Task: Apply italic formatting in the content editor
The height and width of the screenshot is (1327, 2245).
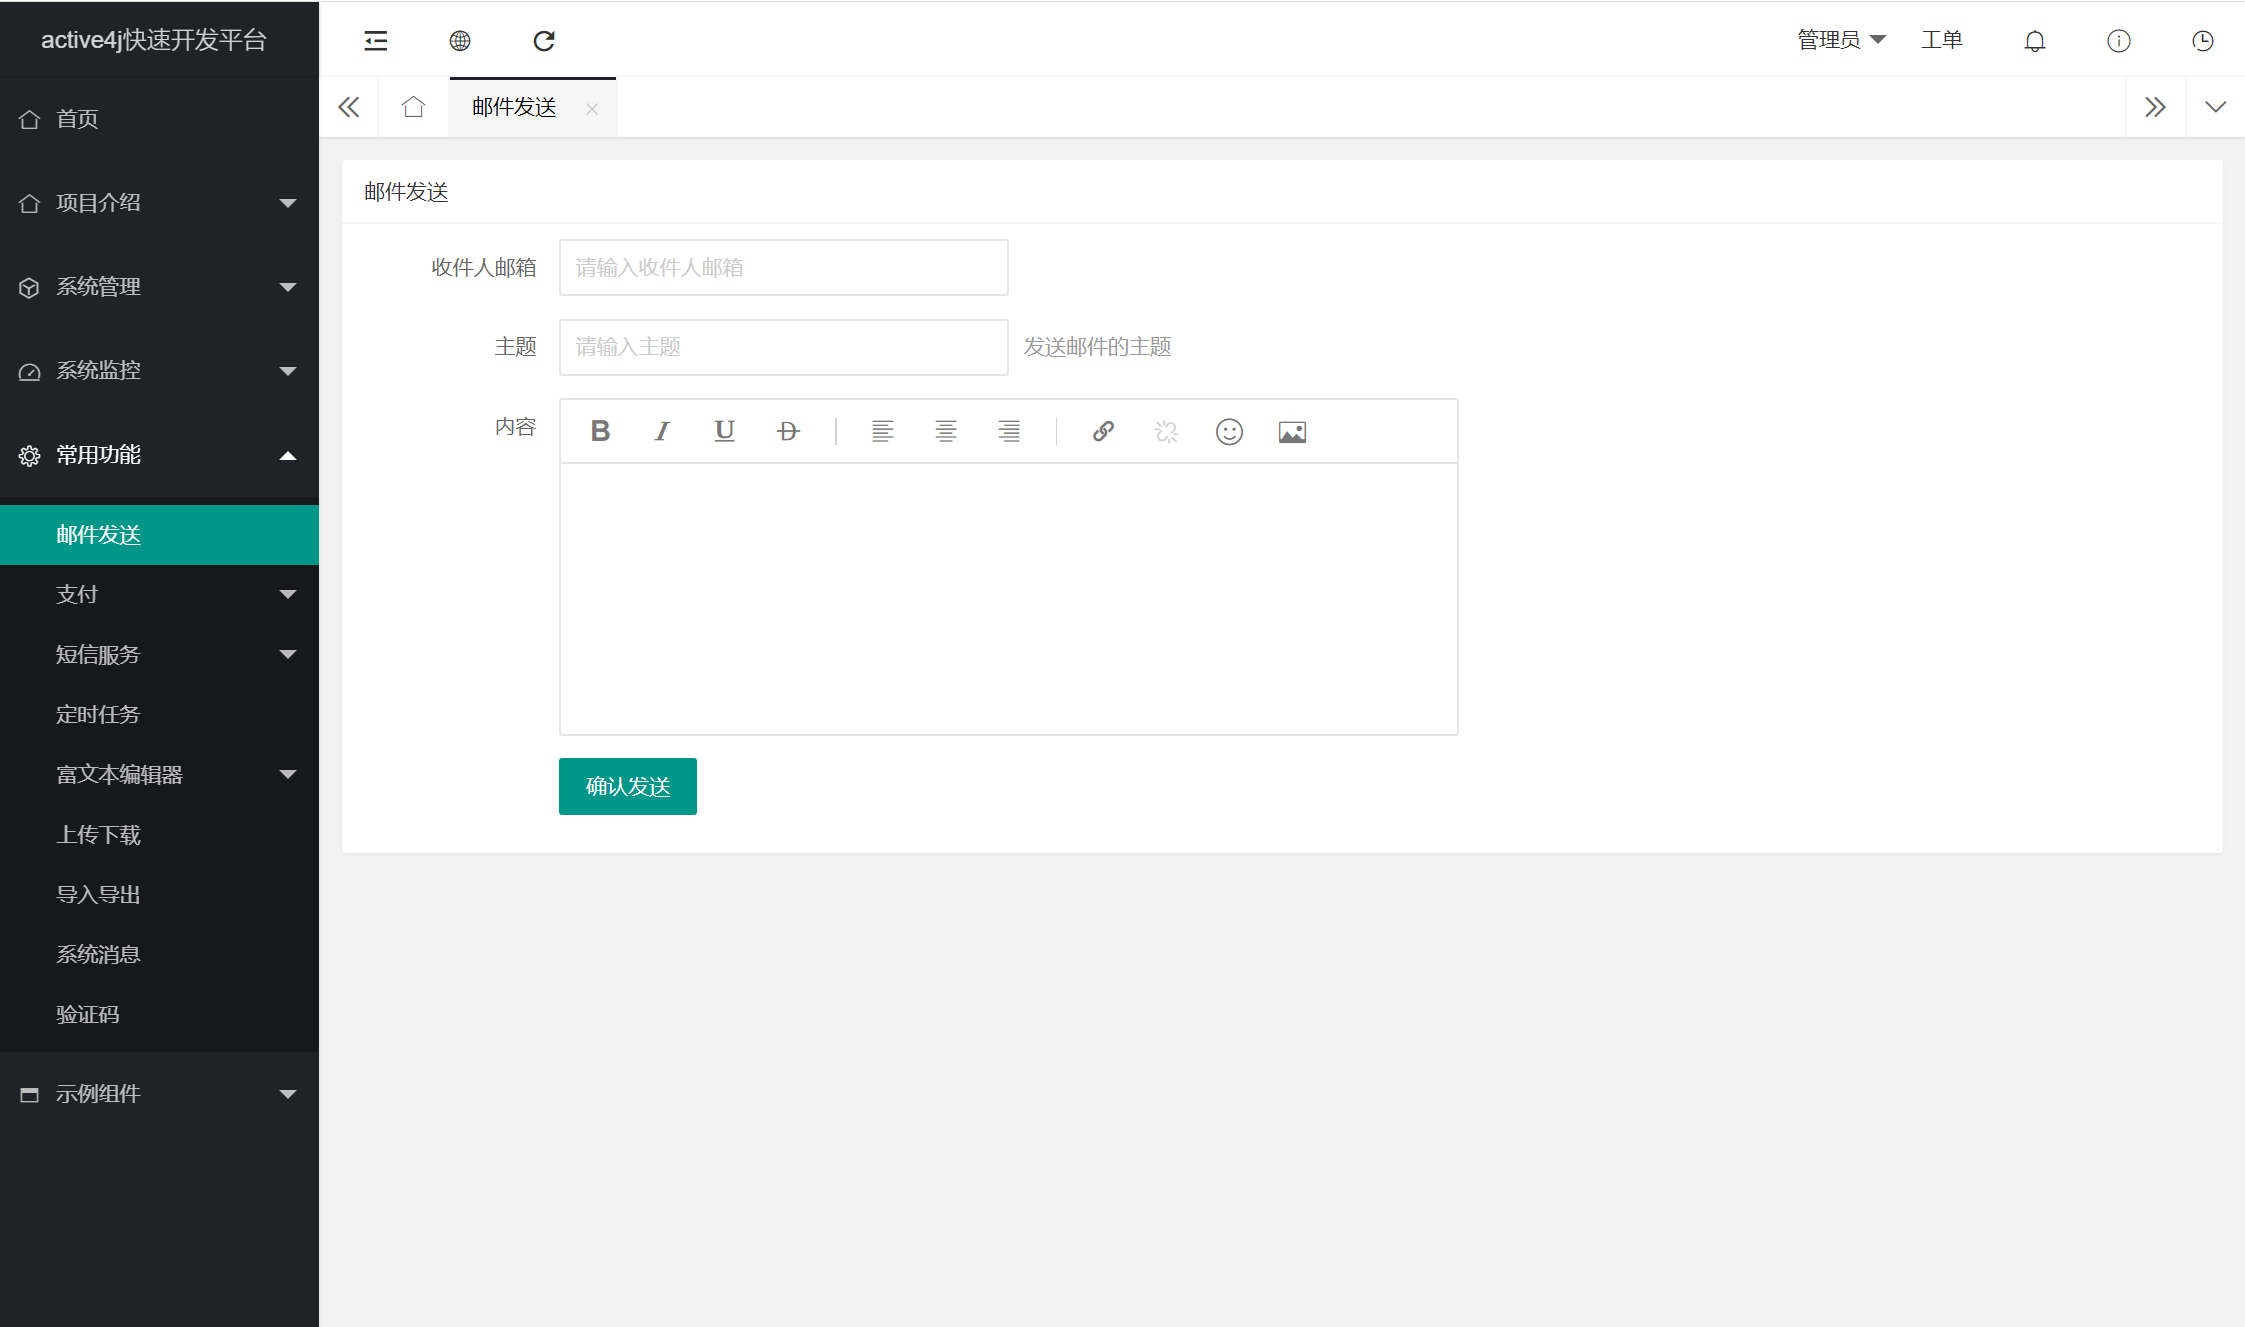Action: coord(662,431)
